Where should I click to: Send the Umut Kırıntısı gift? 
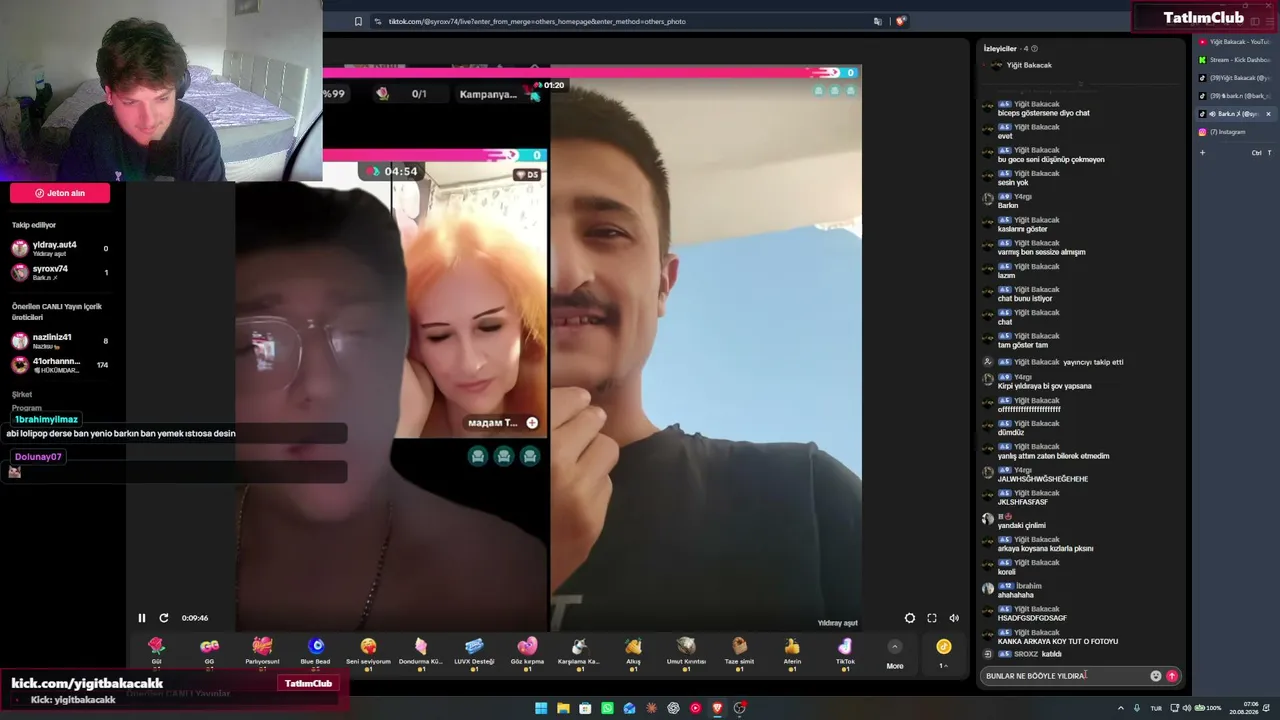coord(686,652)
